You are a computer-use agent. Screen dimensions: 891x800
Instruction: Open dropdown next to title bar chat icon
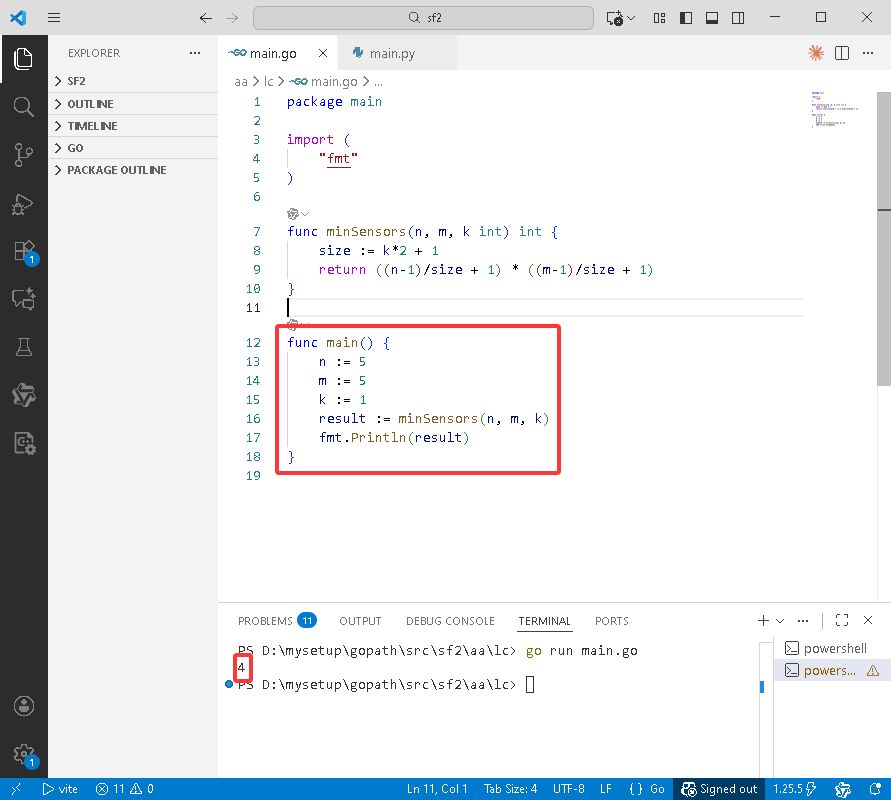point(631,18)
